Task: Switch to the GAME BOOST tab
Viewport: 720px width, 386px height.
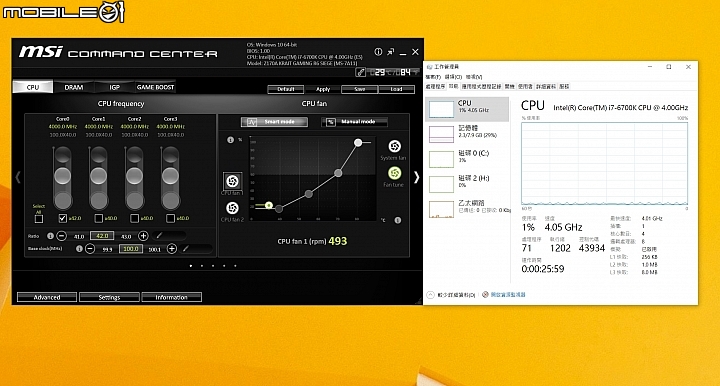Action: [x=155, y=87]
